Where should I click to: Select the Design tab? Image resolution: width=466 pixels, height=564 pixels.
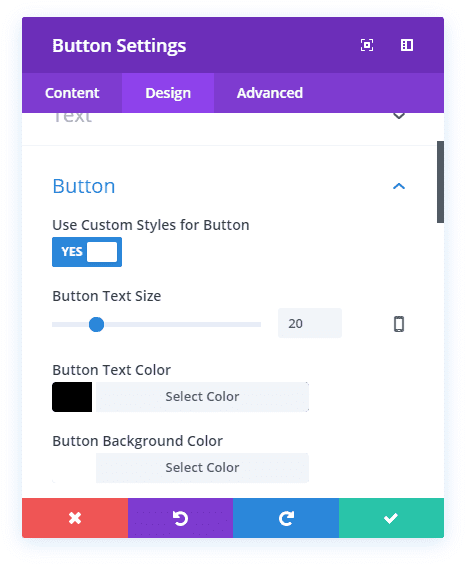pos(168,93)
